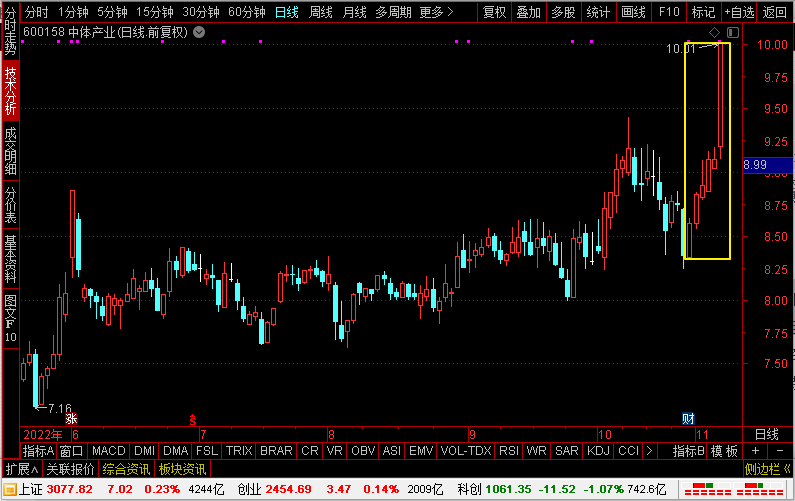The height and width of the screenshot is (501, 795).
Task: Select the 15分钟 period tab
Action: tap(153, 12)
